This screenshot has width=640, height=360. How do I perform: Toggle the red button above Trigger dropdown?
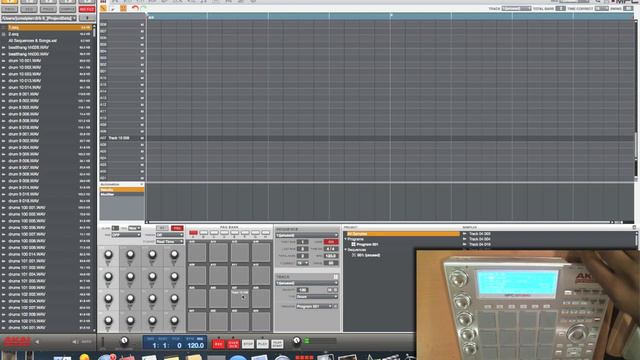coord(177,228)
